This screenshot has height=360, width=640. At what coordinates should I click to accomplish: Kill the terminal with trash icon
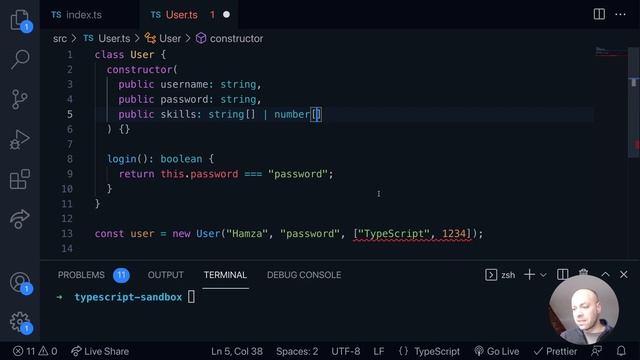tap(584, 273)
